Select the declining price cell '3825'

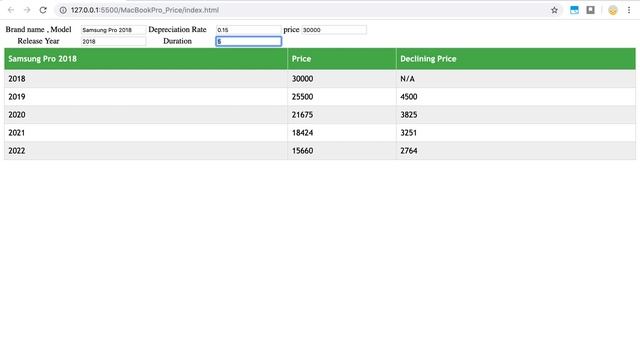[x=516, y=115]
